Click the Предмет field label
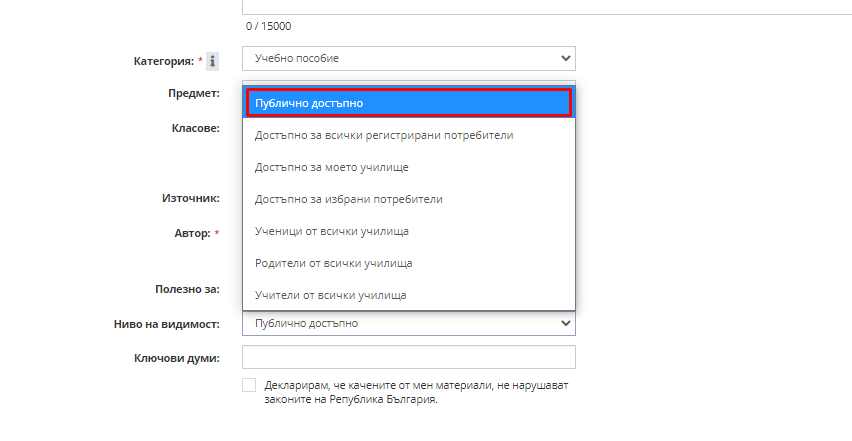Screen dimensions: 852x441 (x=194, y=93)
